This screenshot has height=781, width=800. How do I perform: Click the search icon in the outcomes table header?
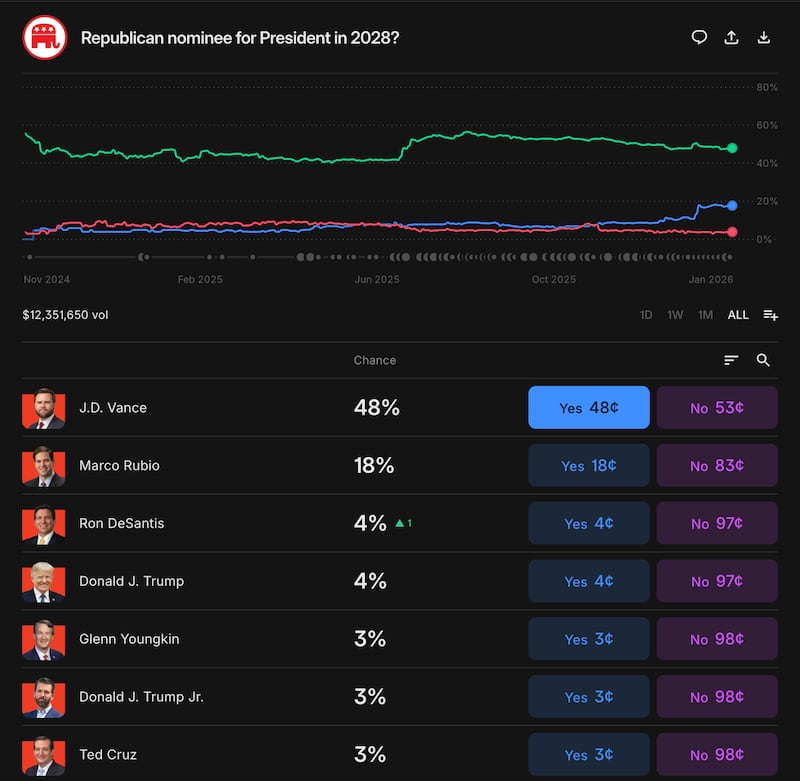(763, 360)
